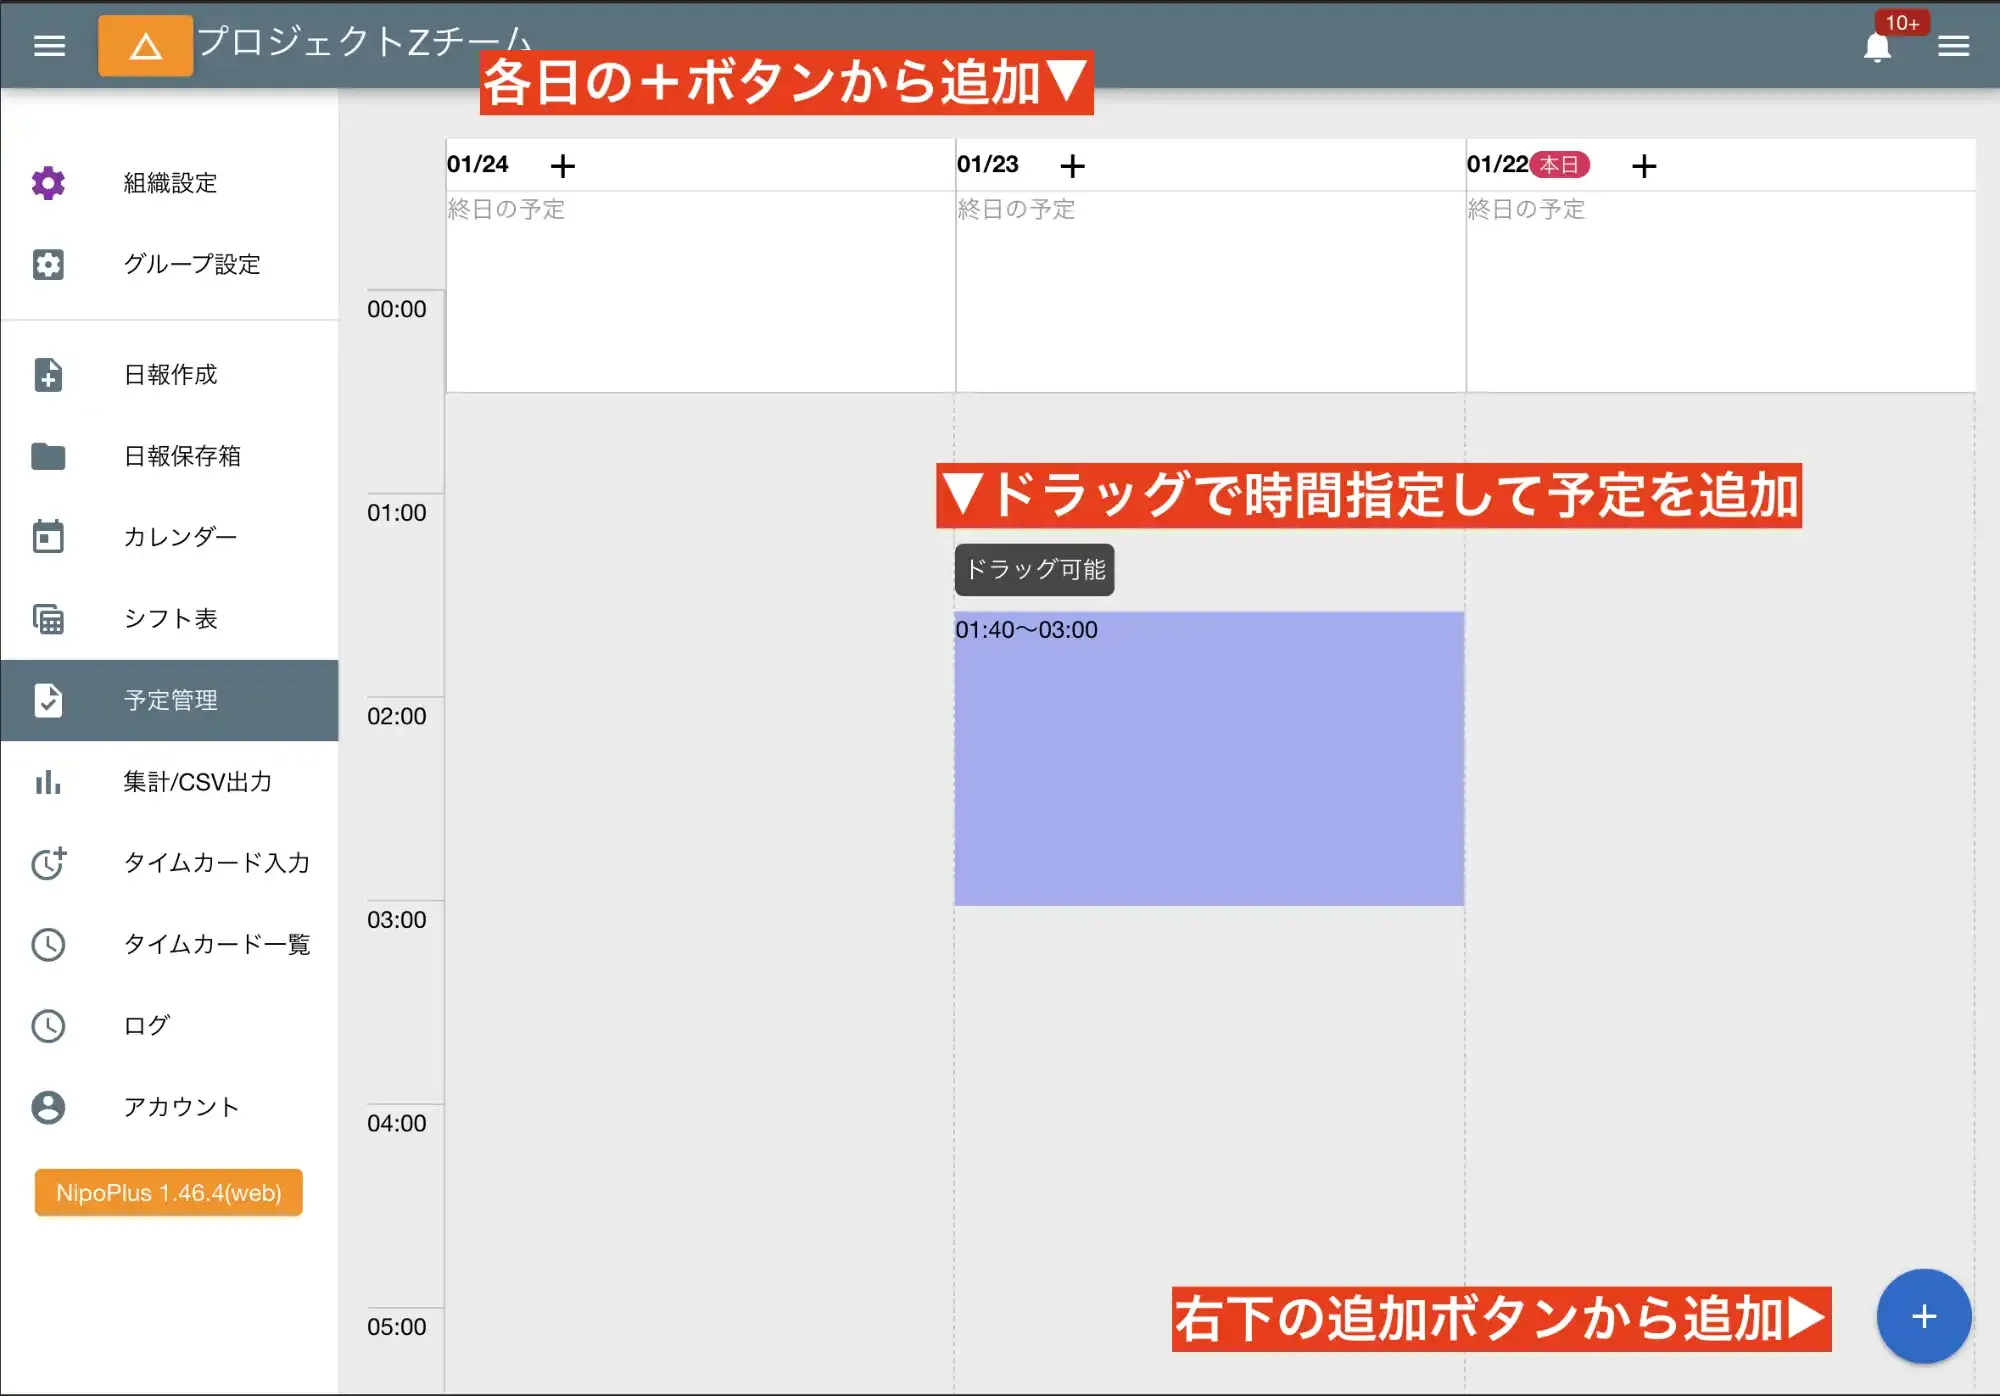Open the top-right hamburger menu

pyautogui.click(x=1954, y=46)
